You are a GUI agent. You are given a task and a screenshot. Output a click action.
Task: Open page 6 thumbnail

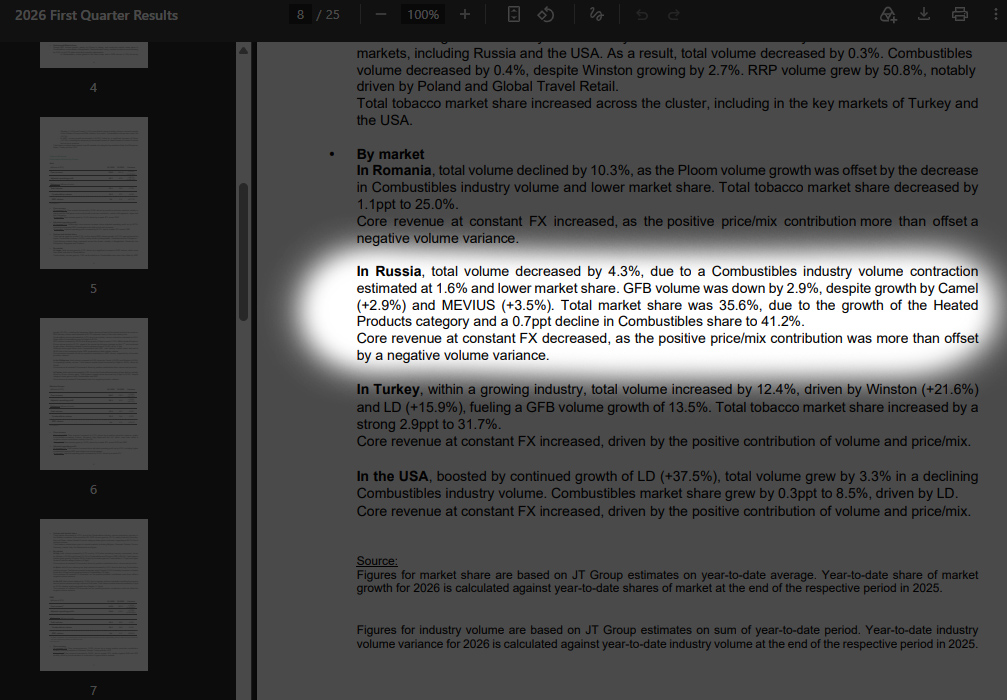[x=94, y=394]
